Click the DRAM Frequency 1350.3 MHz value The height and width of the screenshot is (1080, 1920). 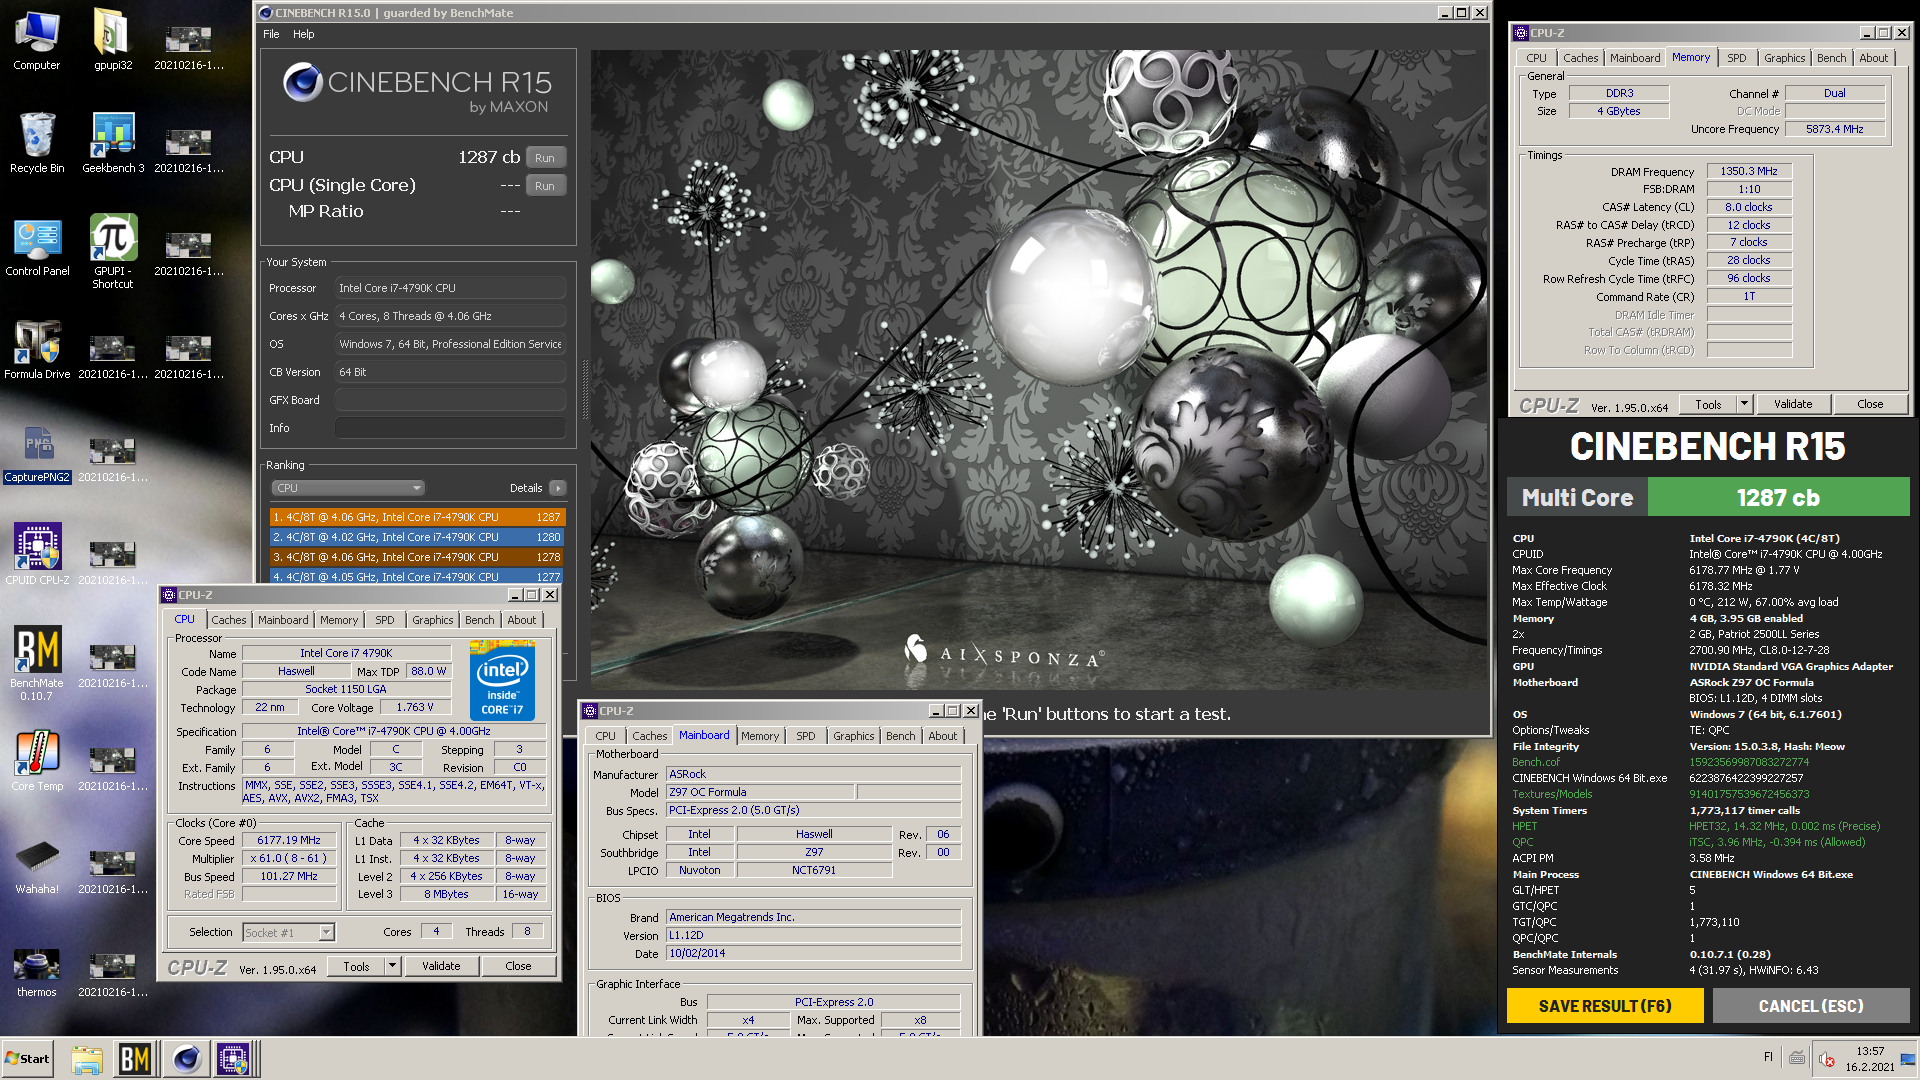pos(1749,171)
